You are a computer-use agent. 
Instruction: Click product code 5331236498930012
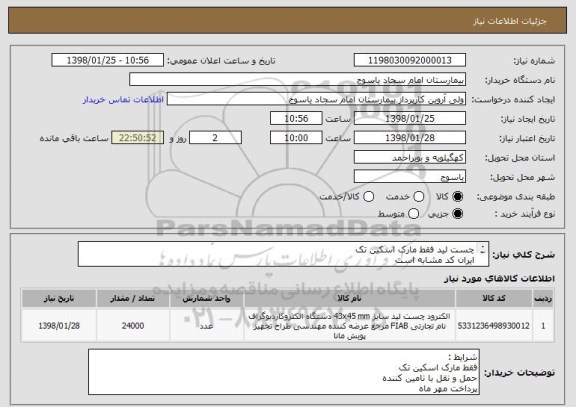494,325
